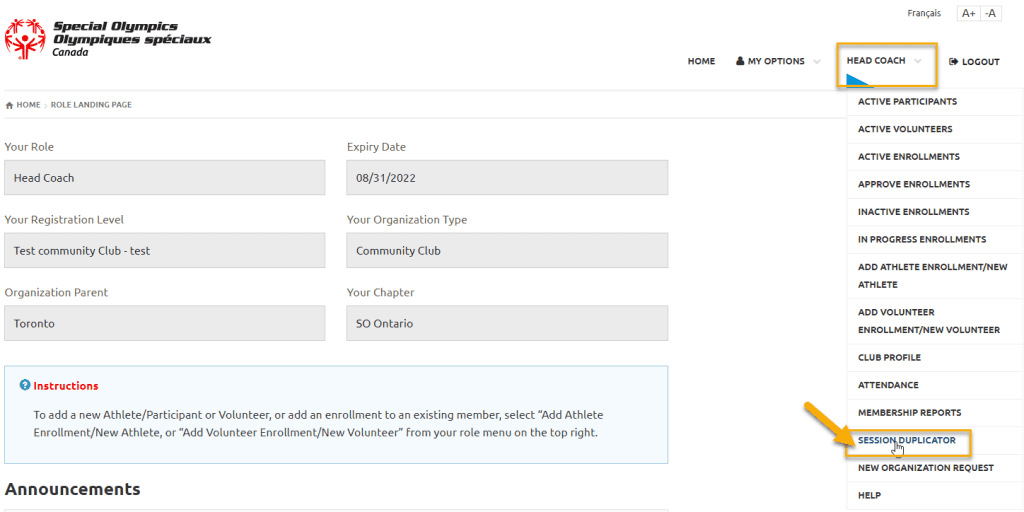Select In Progress Enrollments entry

pos(935,239)
